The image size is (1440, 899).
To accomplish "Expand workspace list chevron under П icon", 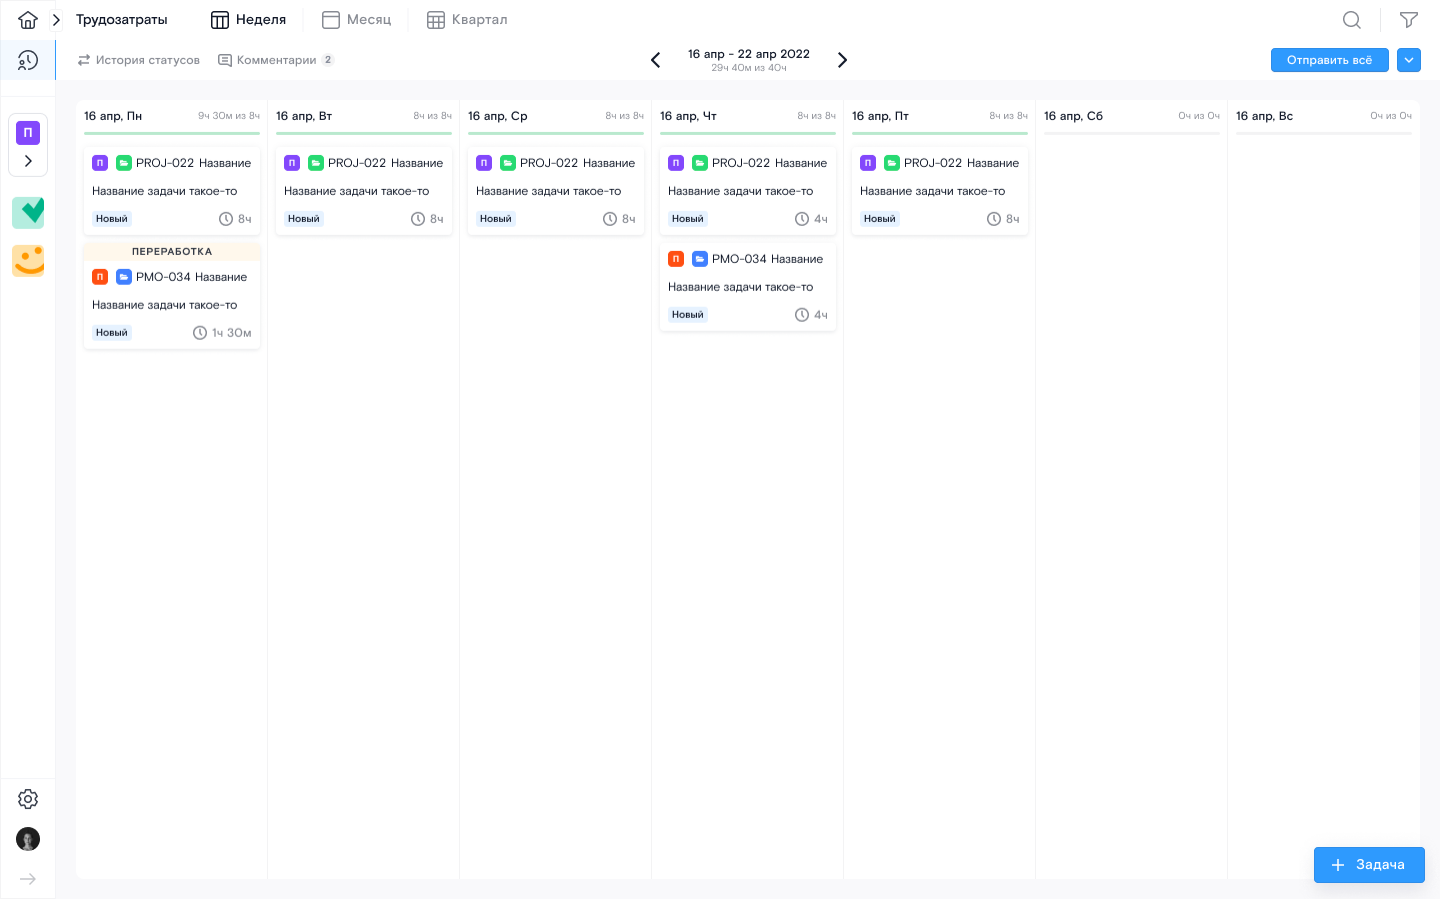I will 28,161.
